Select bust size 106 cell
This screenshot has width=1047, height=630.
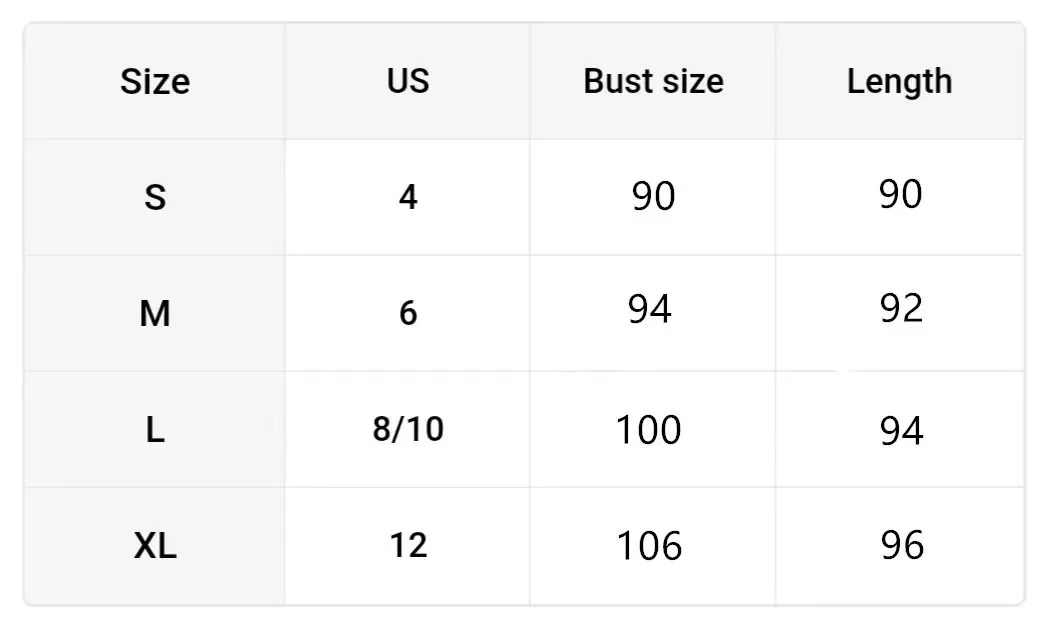[648, 546]
